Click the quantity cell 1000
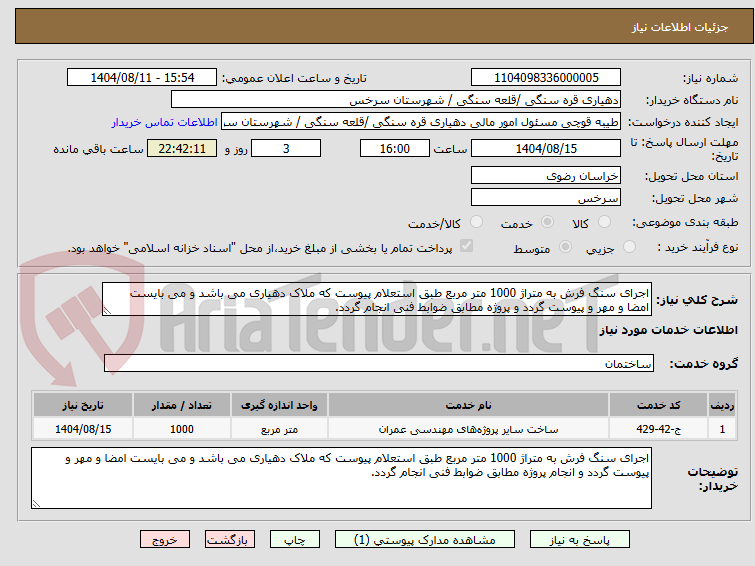This screenshot has height=566, width=755. click(182, 429)
